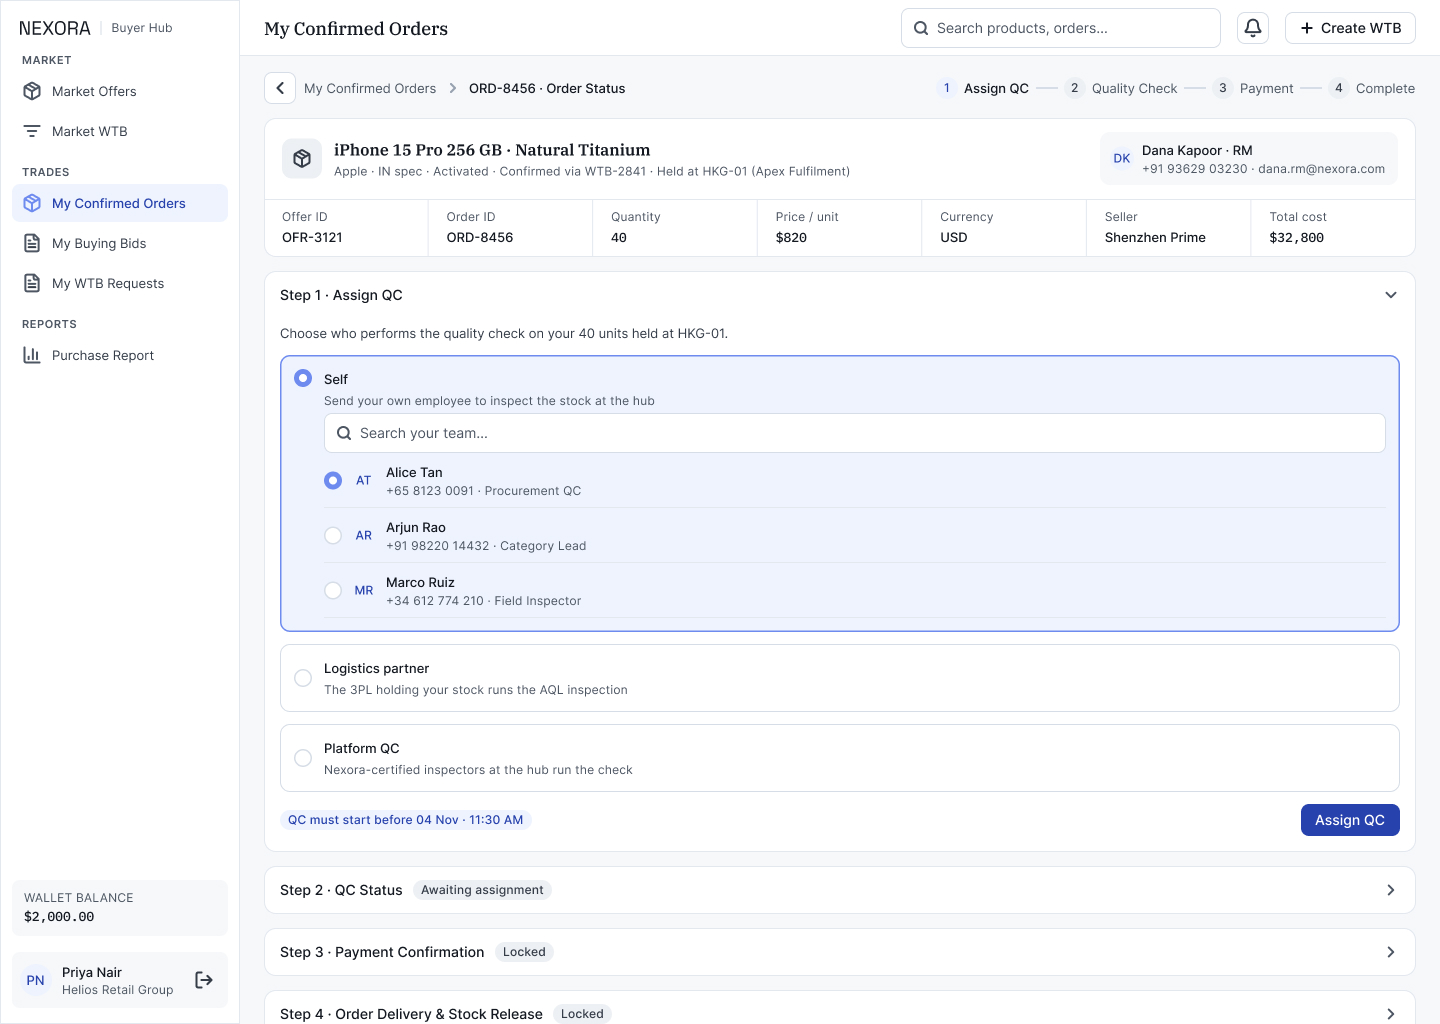
Task: Click the iPhone 15 Pro 256 GB title
Action: click(x=492, y=150)
